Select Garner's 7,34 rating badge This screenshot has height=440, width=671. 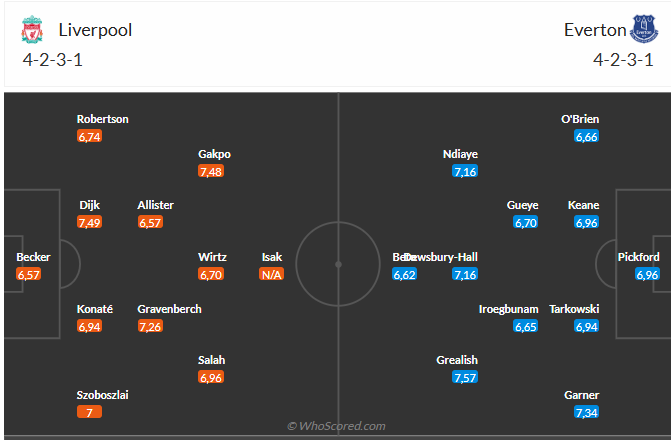click(x=586, y=412)
